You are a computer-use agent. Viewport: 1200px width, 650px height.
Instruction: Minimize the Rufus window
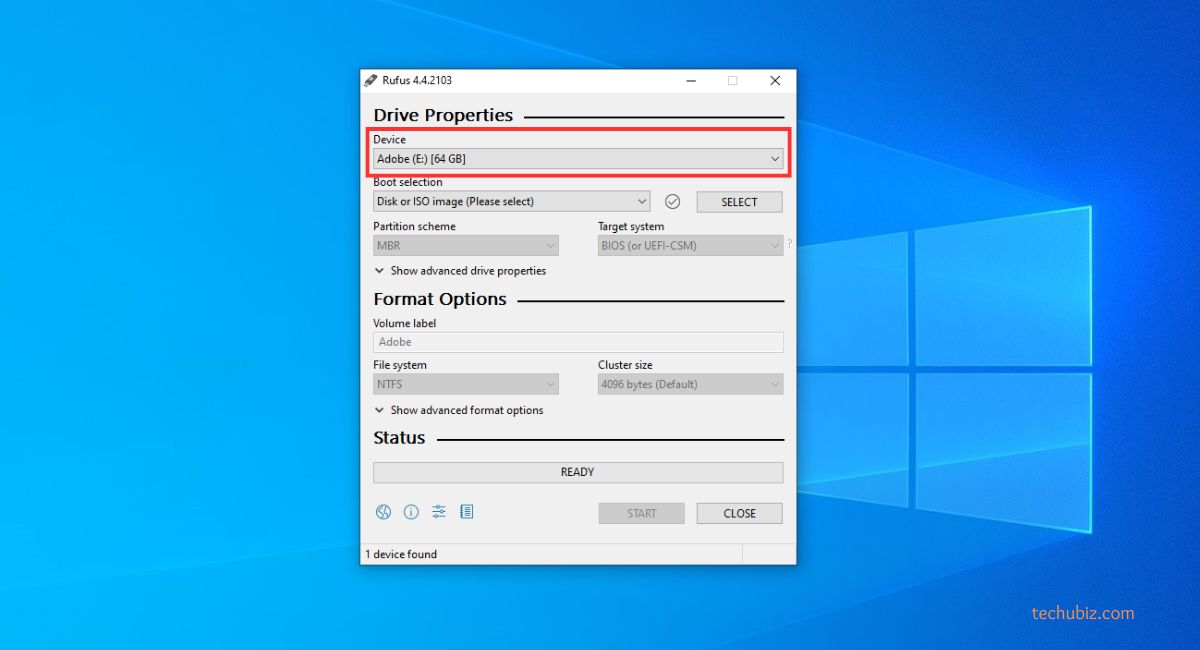(690, 80)
